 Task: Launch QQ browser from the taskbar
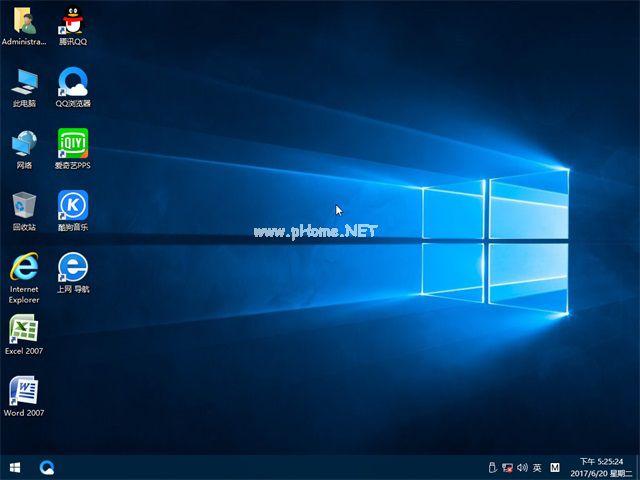tap(47, 467)
